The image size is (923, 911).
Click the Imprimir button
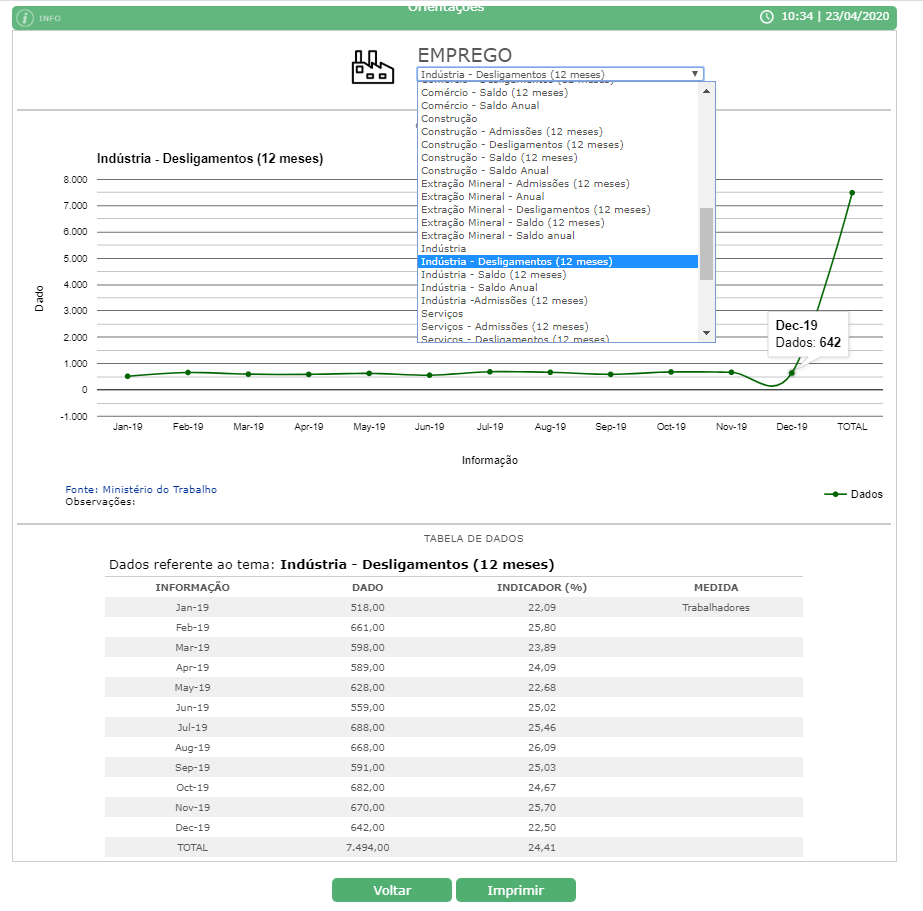(x=516, y=890)
